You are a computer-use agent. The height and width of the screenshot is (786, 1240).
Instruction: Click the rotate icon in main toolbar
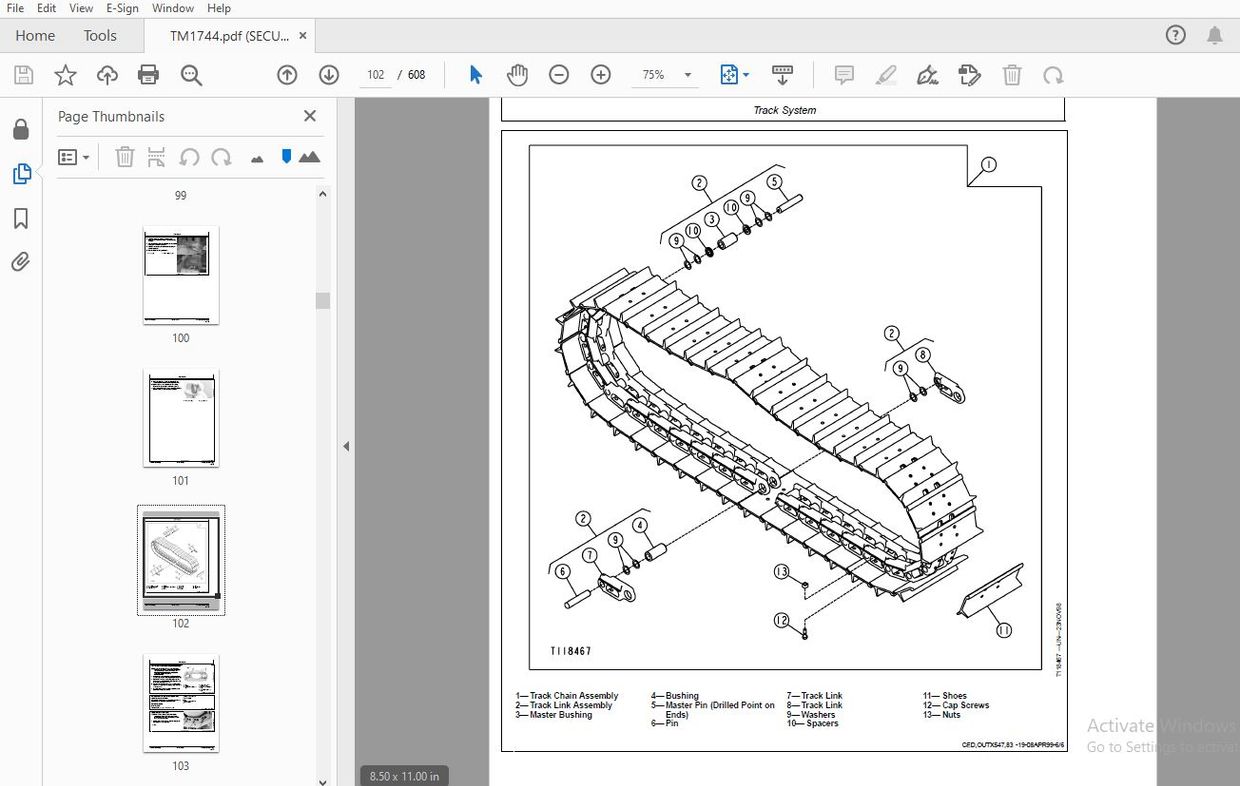point(1053,75)
